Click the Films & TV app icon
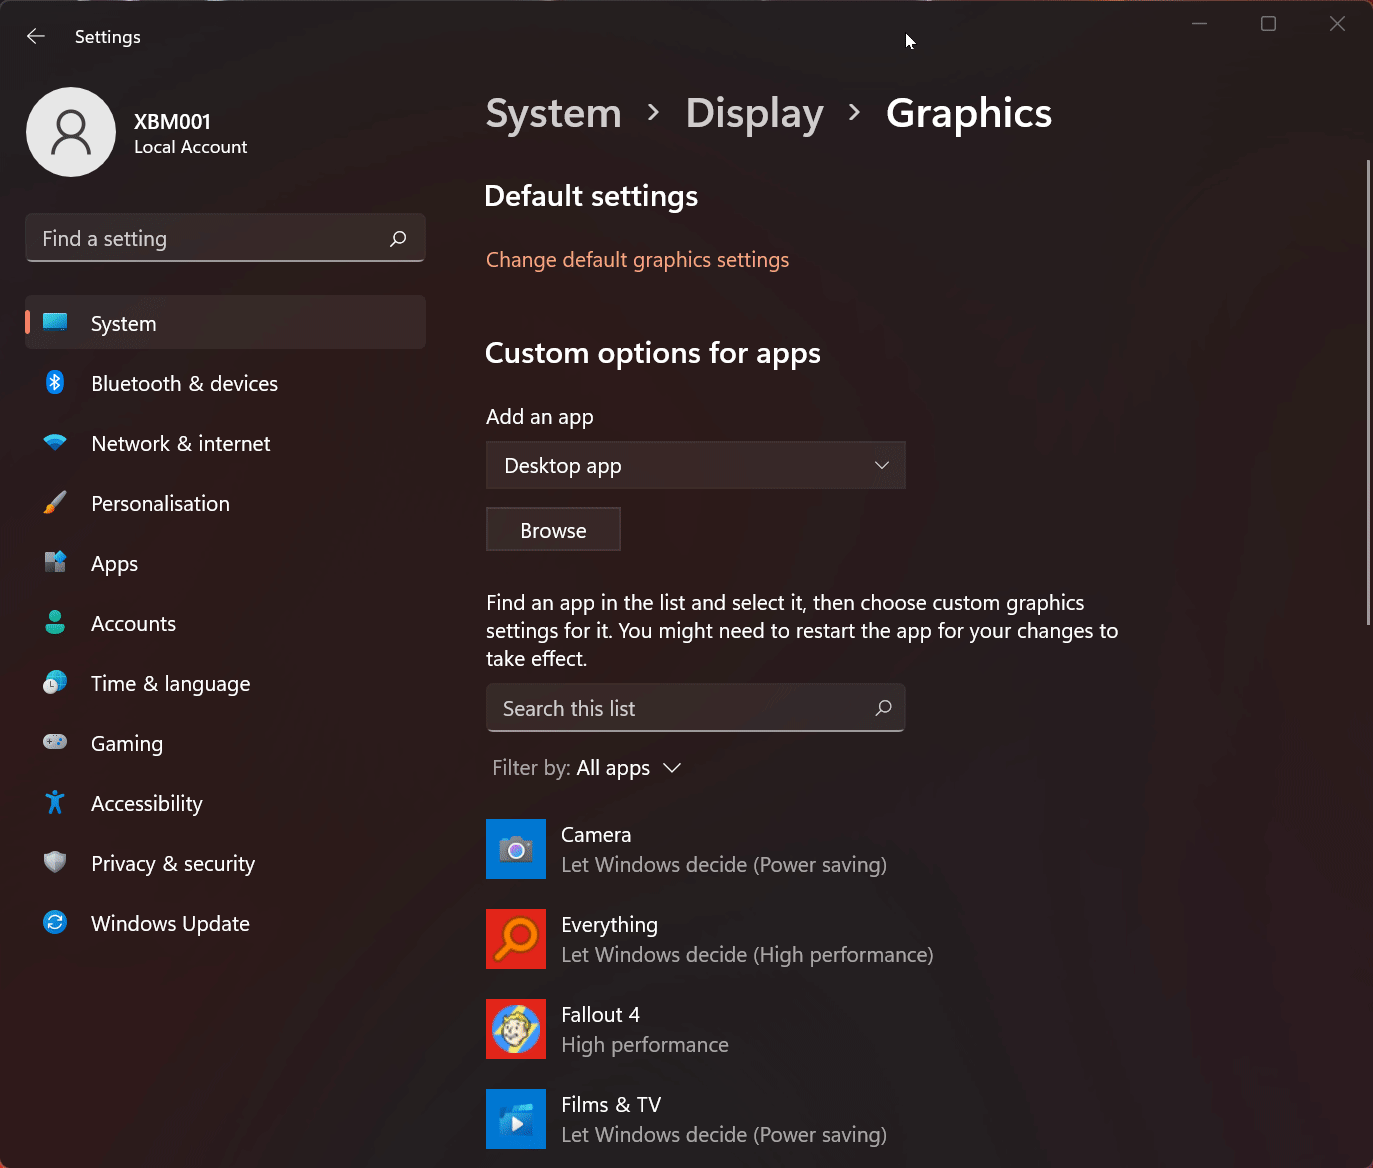The width and height of the screenshot is (1373, 1168). click(516, 1119)
